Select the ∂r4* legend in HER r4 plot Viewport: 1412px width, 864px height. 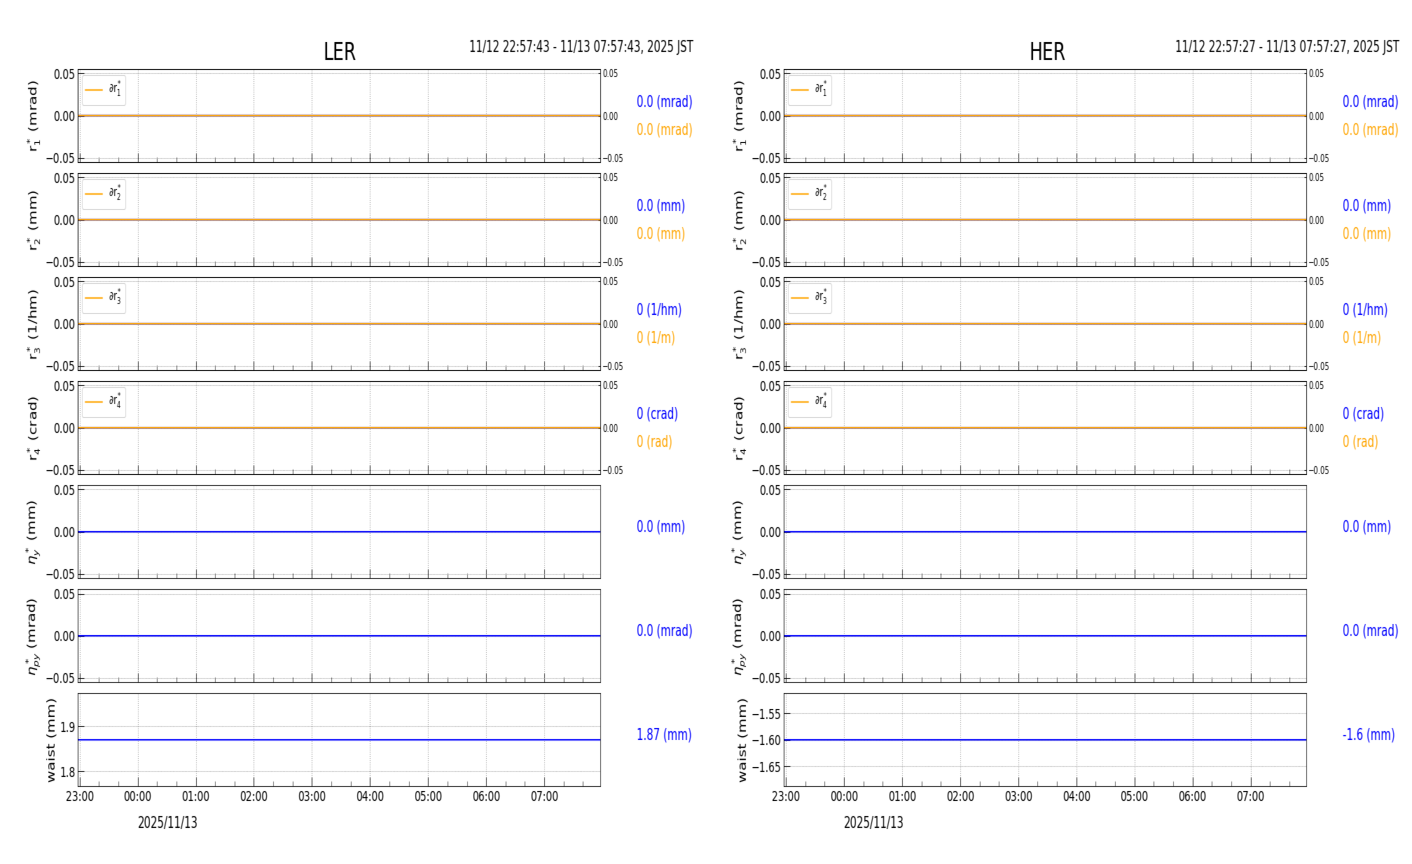[810, 402]
